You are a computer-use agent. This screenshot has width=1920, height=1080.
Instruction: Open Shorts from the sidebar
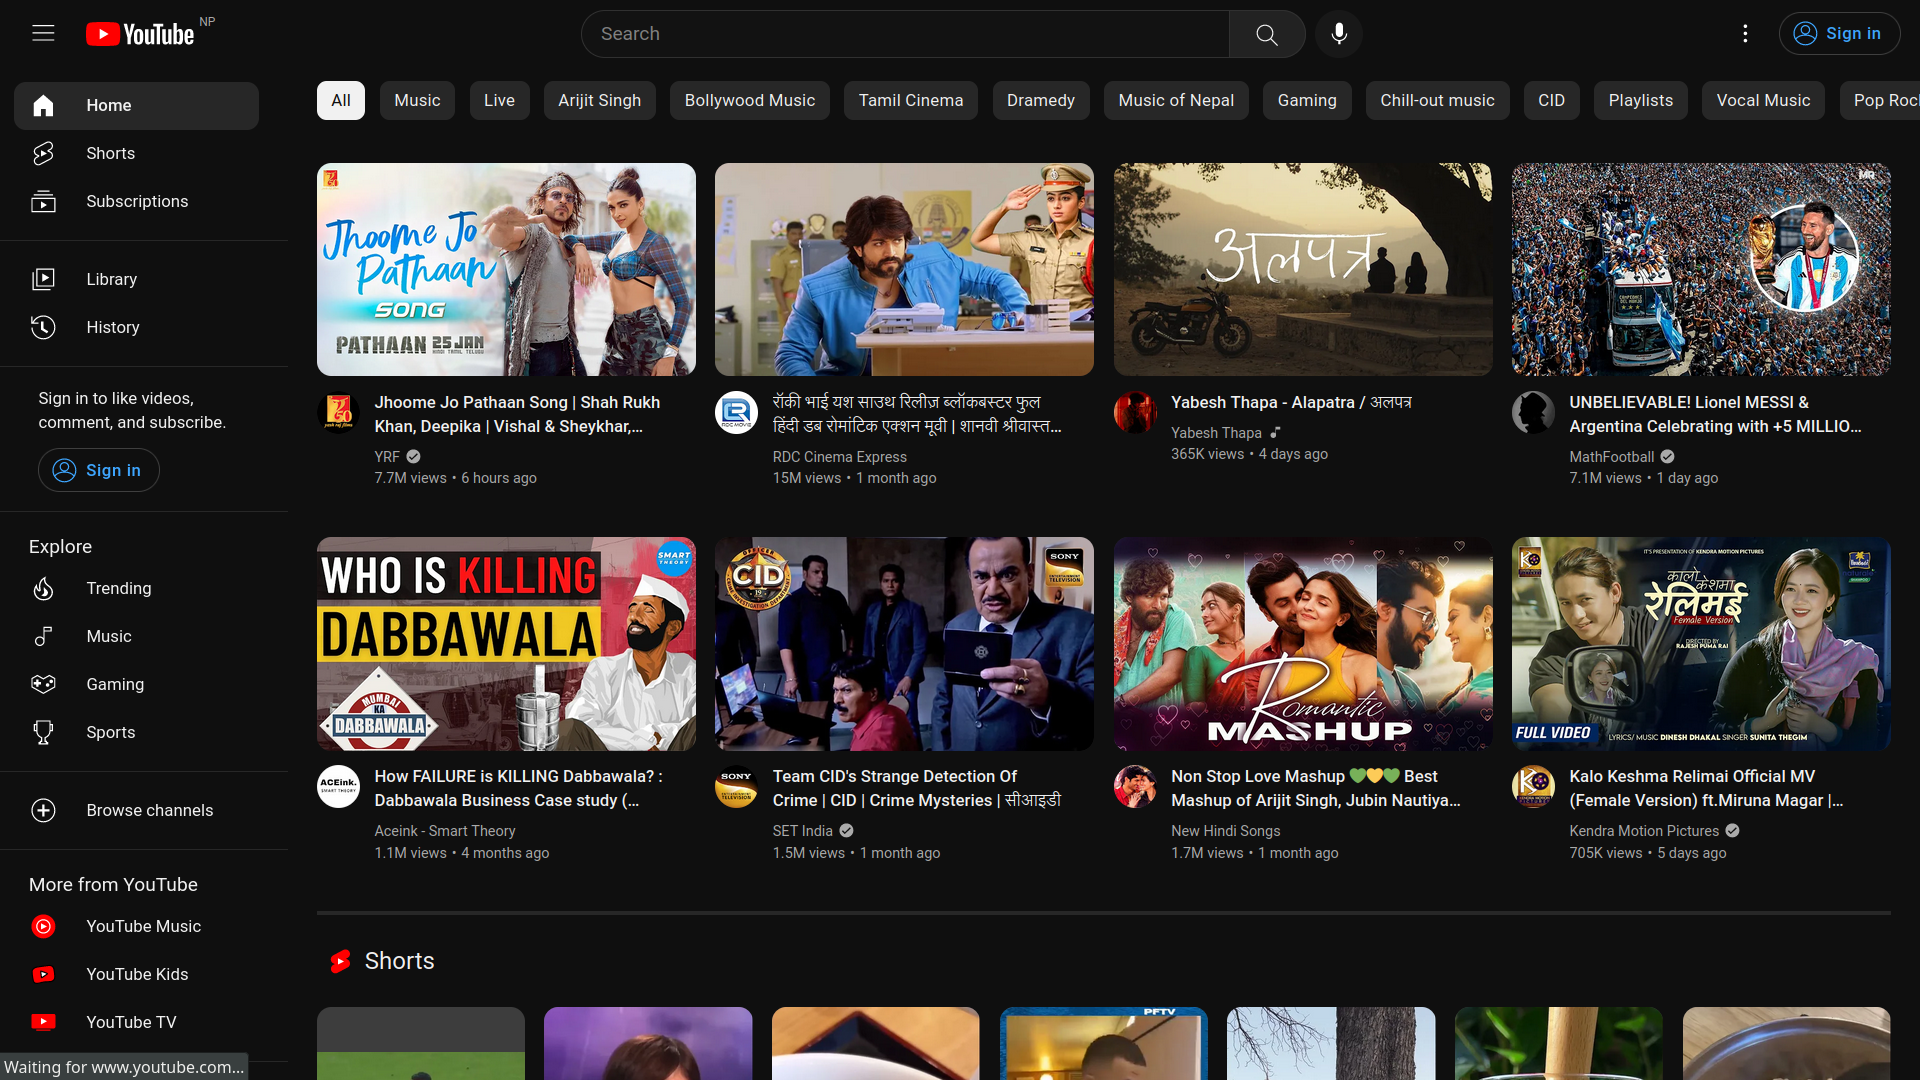pyautogui.click(x=110, y=153)
